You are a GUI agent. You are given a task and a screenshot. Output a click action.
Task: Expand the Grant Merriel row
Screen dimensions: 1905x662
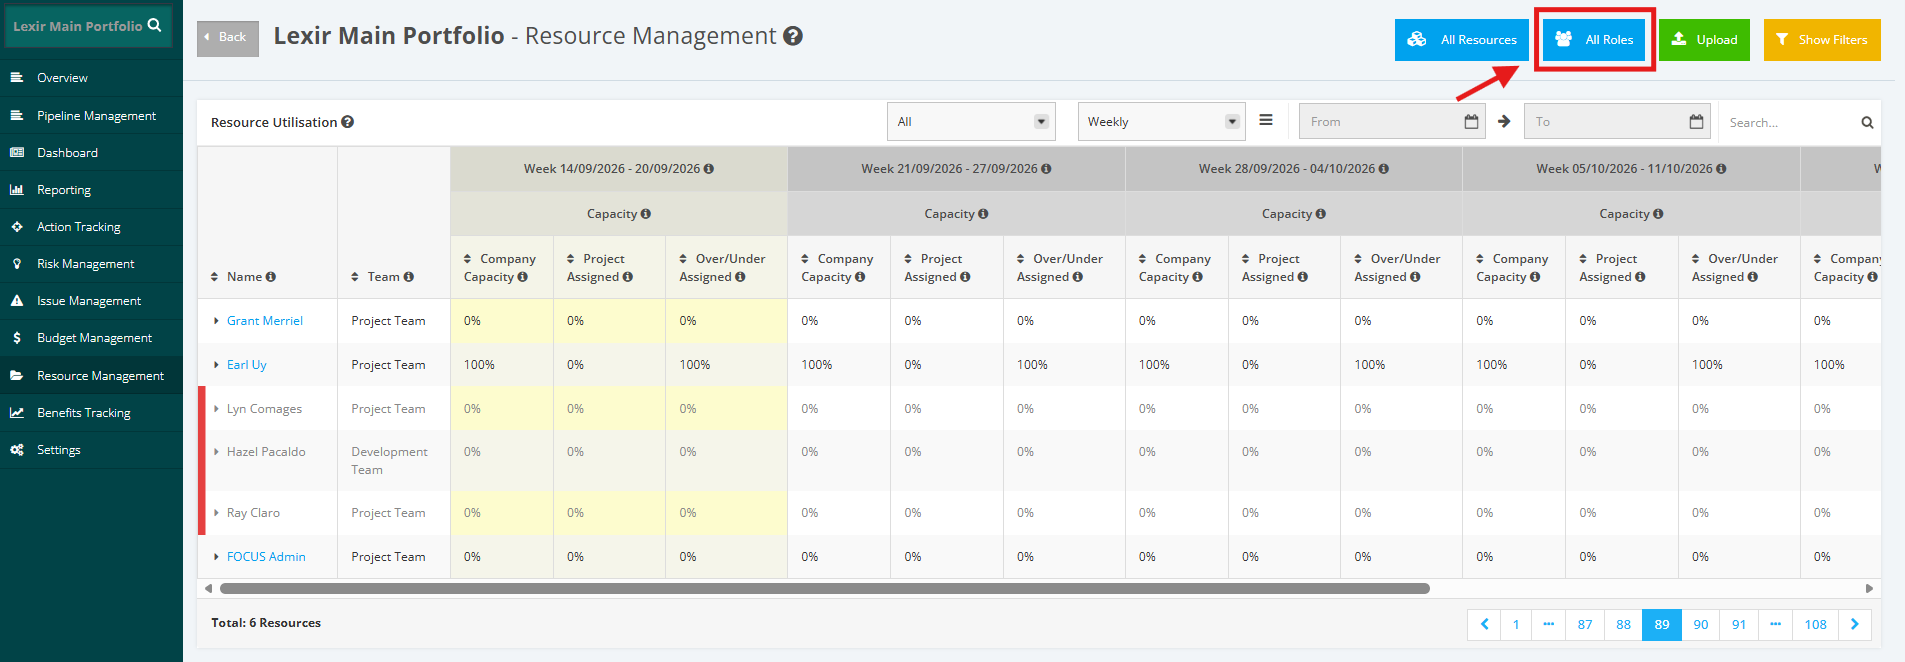coord(216,321)
